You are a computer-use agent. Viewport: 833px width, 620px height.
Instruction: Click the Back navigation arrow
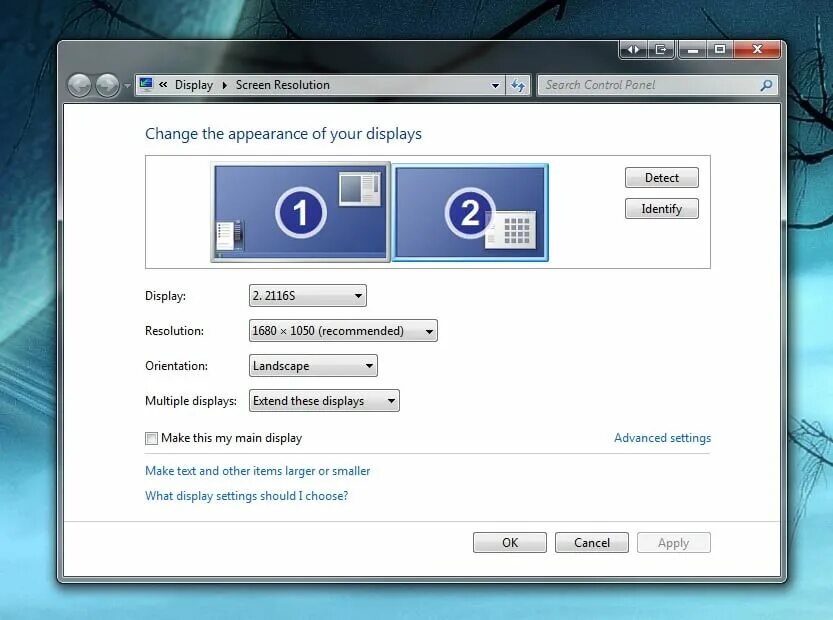(79, 85)
